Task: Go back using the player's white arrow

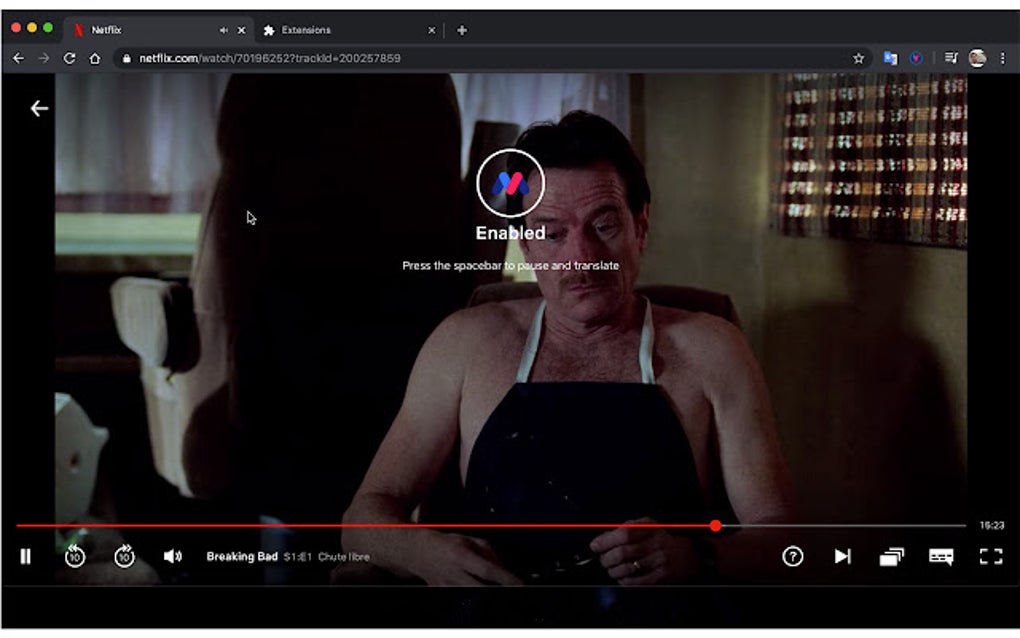Action: pos(39,108)
